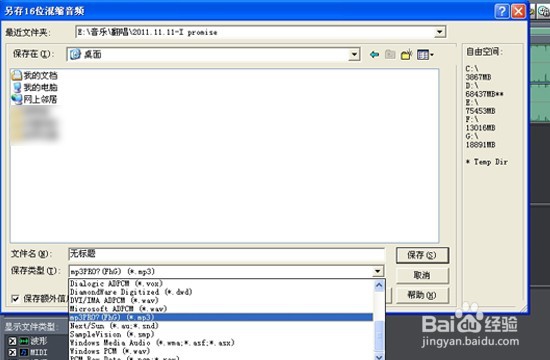Select Windows Media Audio format
The width and height of the screenshot is (550, 360).
221,342
